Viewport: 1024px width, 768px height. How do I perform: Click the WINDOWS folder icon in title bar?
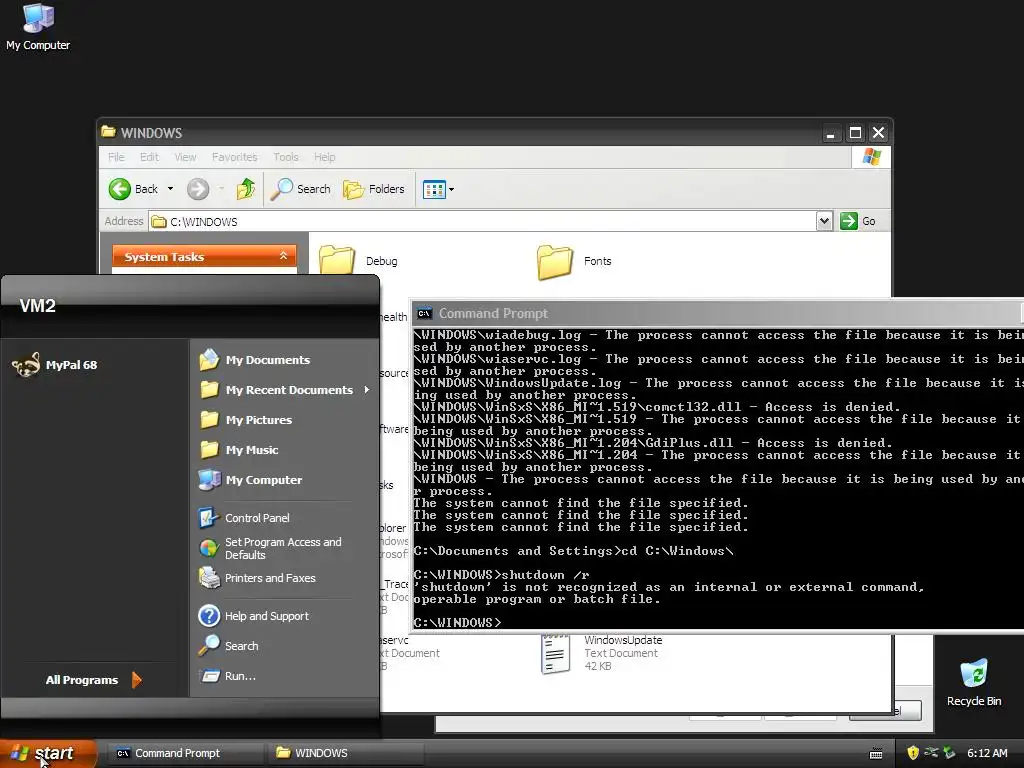(x=108, y=132)
